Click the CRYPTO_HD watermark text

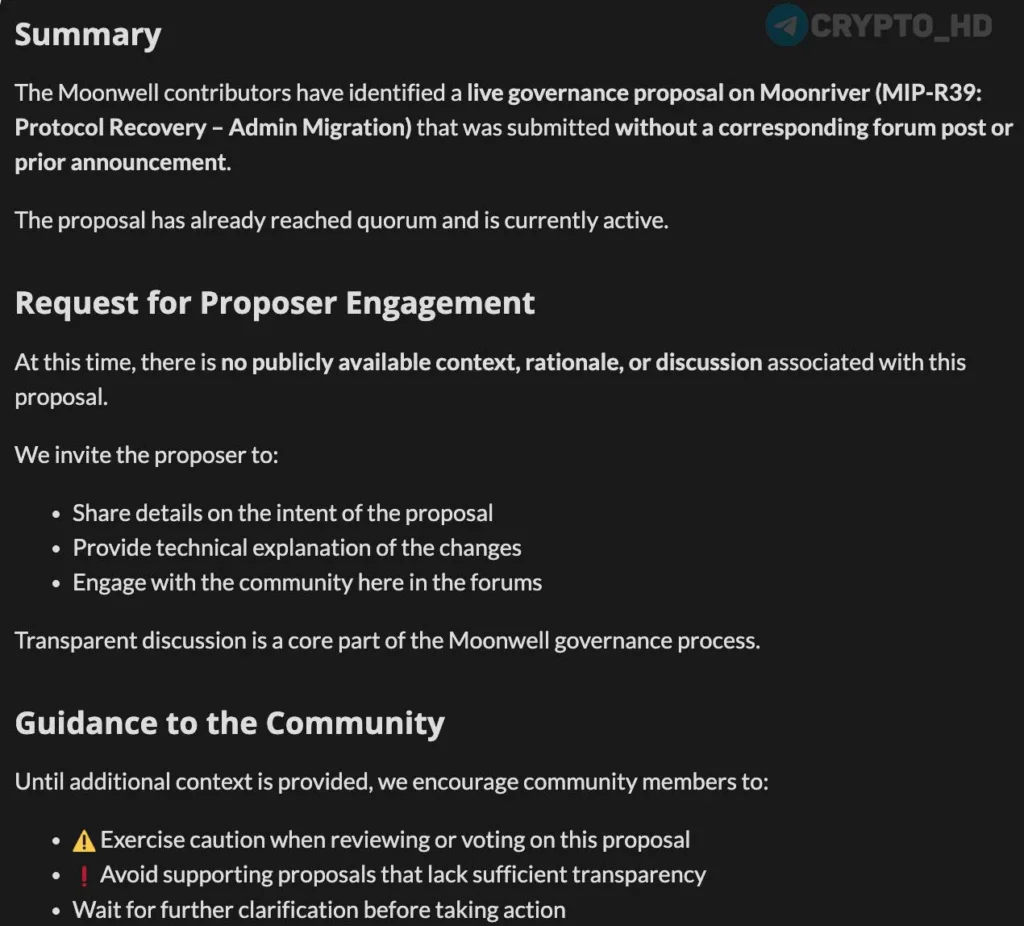(900, 26)
